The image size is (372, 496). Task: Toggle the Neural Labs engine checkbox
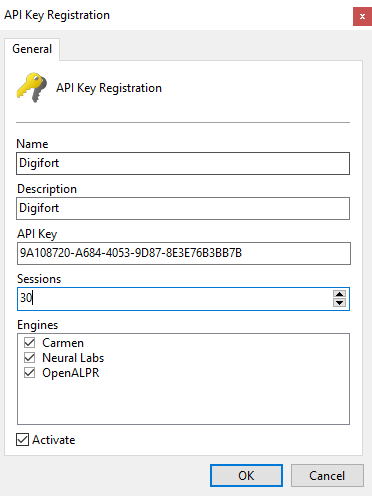point(30,358)
